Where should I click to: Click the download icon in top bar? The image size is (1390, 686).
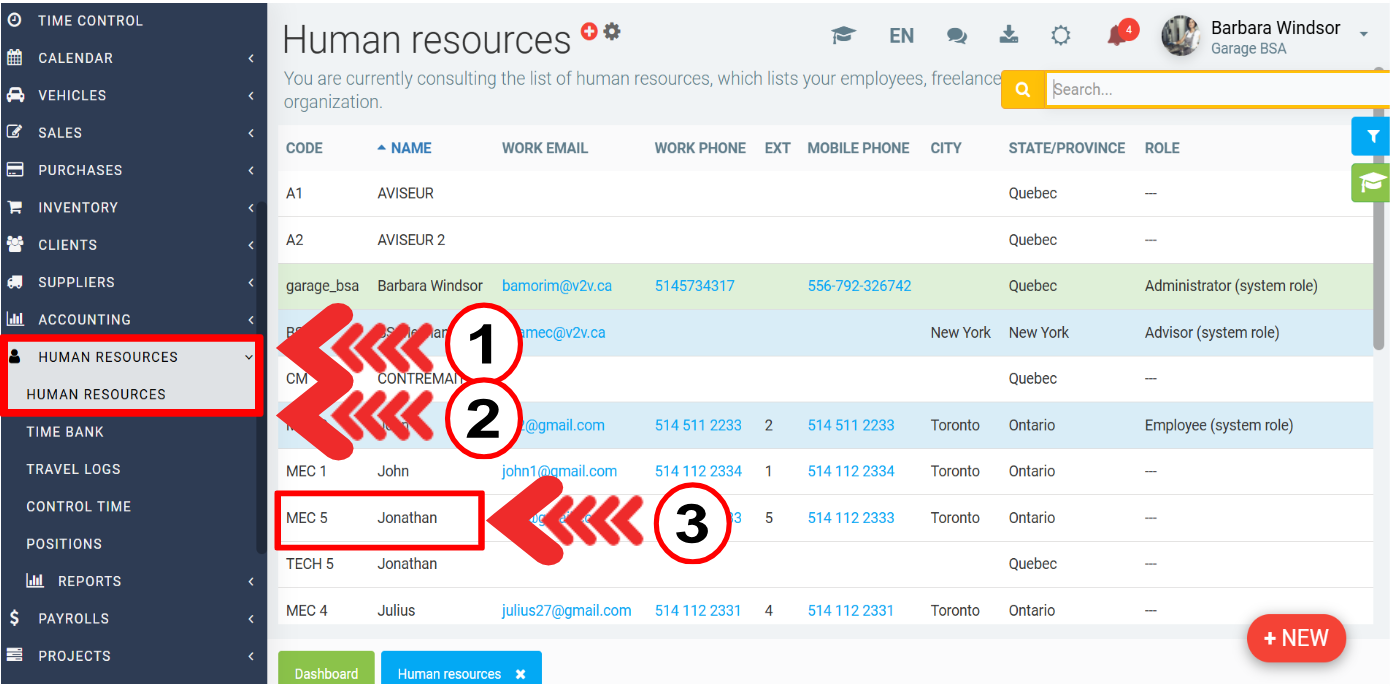pyautogui.click(x=1009, y=35)
